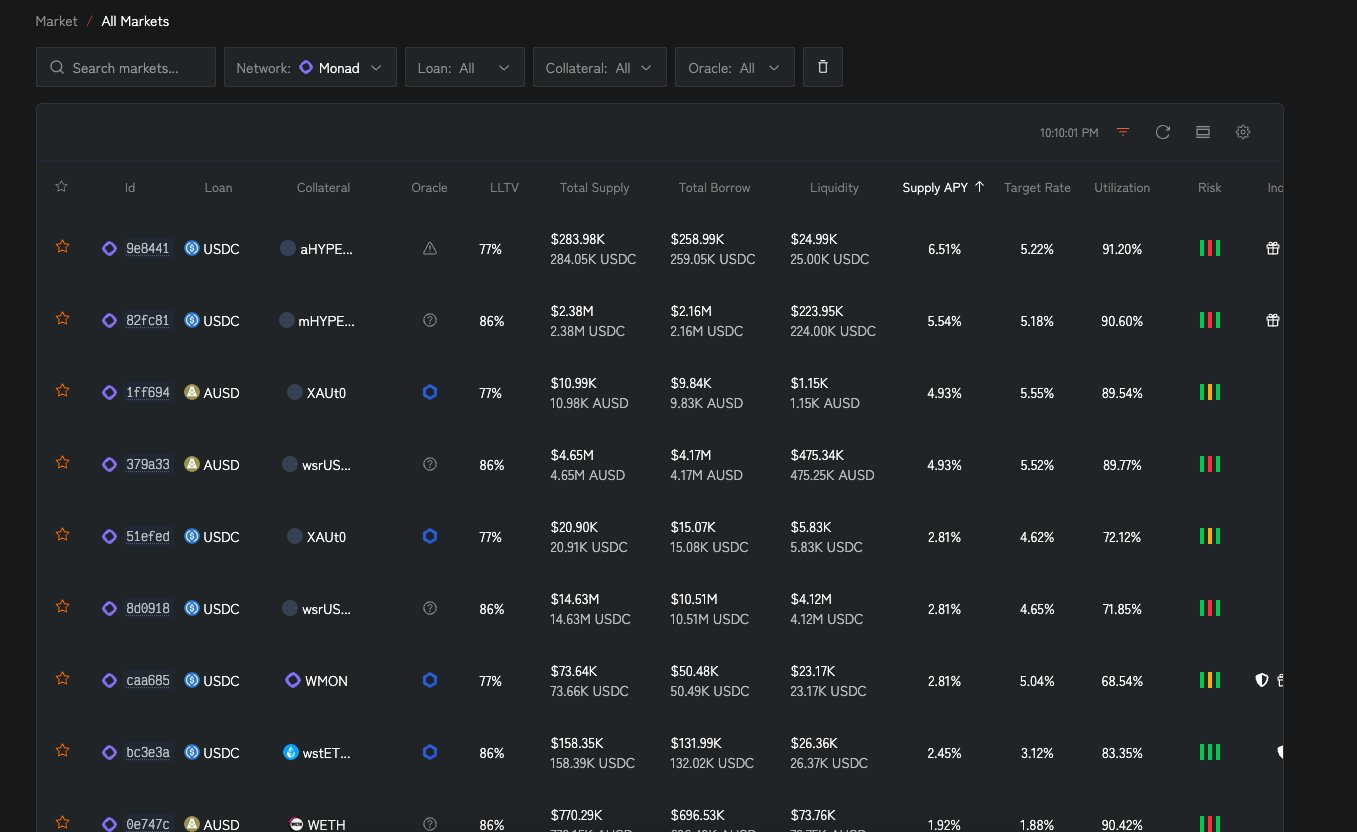Click risk color bars for 51efed row
The height and width of the screenshot is (832, 1357).
pos(1209,537)
